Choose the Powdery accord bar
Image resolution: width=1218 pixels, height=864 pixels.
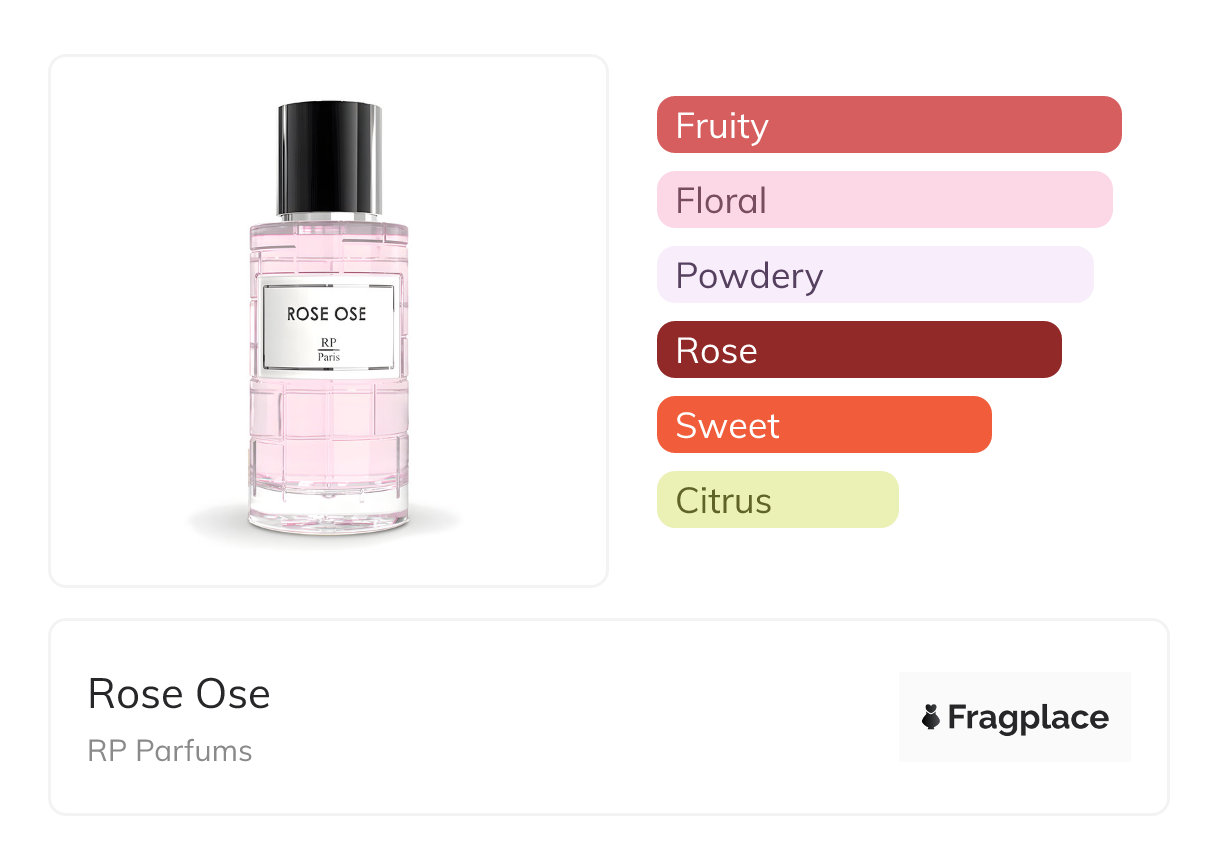click(874, 275)
